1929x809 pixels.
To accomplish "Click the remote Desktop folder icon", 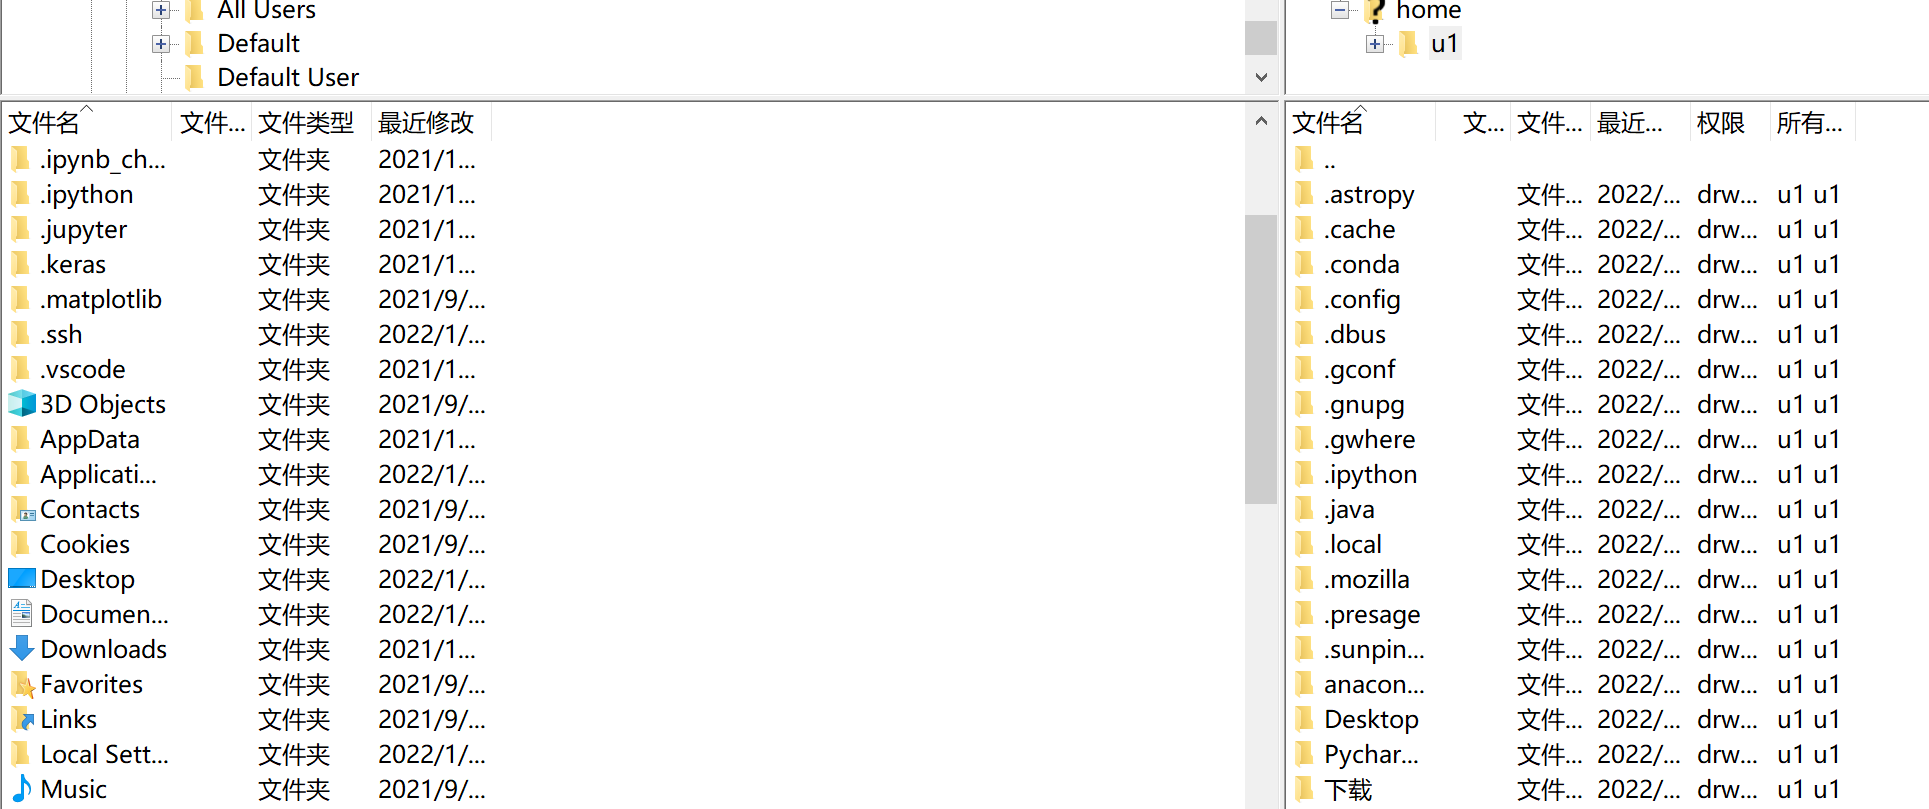I will [x=1304, y=719].
